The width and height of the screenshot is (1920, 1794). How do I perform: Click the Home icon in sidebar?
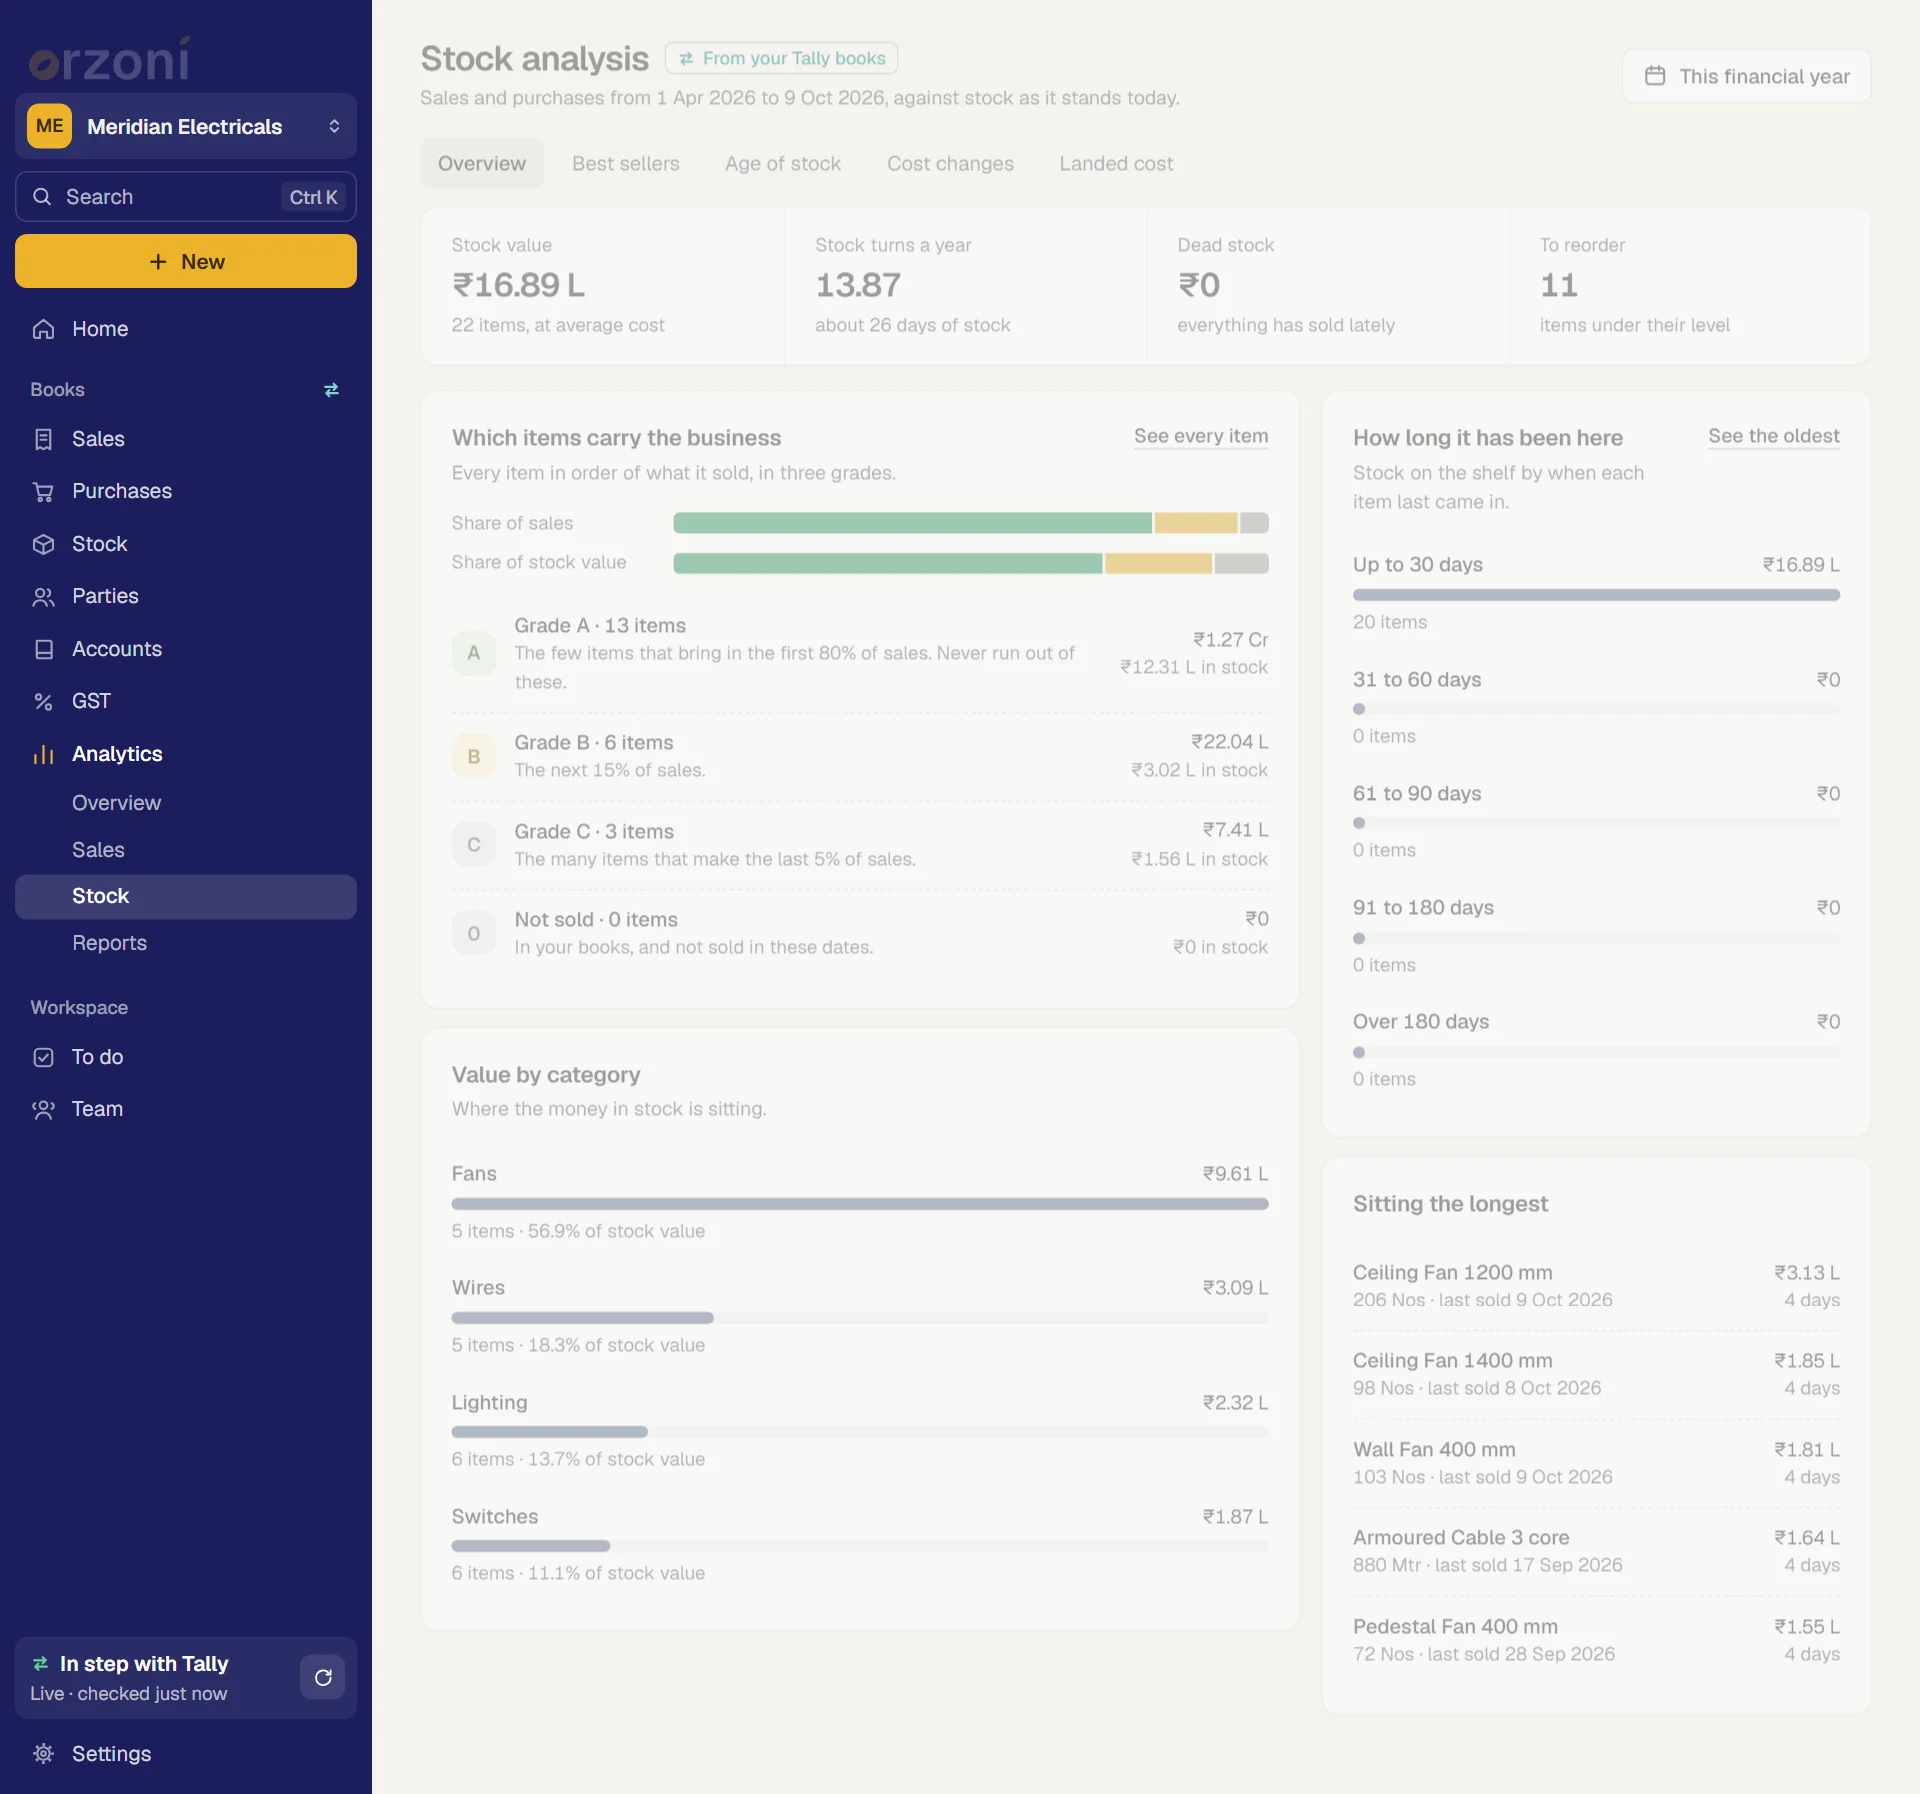pos(43,329)
